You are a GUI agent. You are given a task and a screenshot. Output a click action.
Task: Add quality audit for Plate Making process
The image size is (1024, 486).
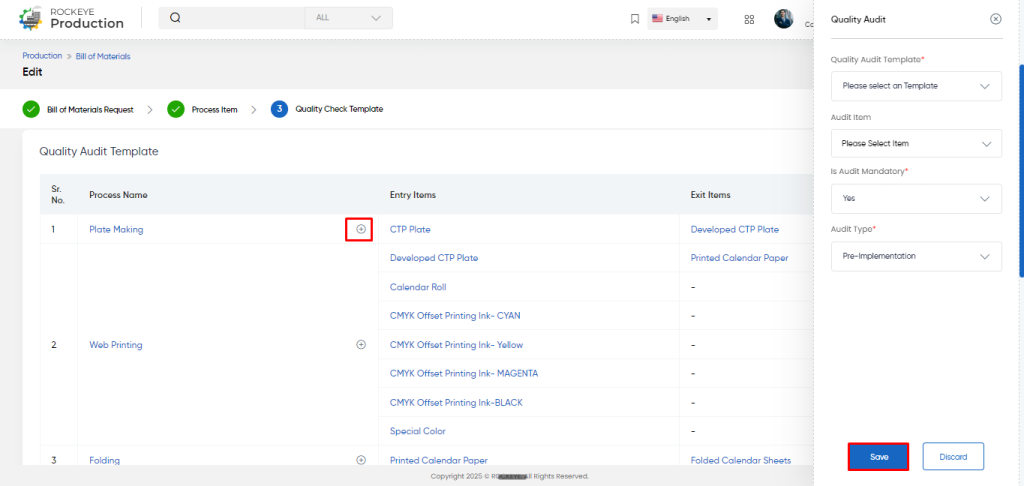[x=360, y=229]
